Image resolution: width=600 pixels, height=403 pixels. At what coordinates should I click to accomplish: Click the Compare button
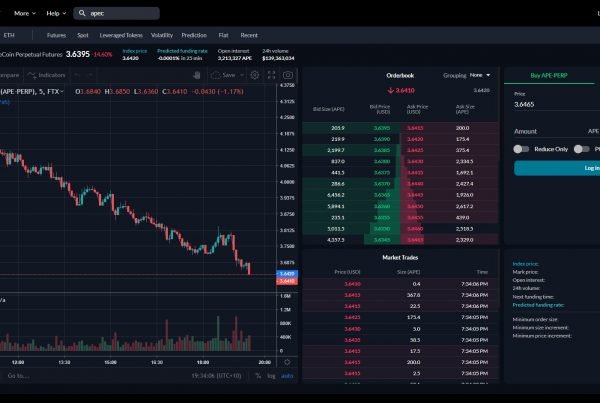point(9,75)
